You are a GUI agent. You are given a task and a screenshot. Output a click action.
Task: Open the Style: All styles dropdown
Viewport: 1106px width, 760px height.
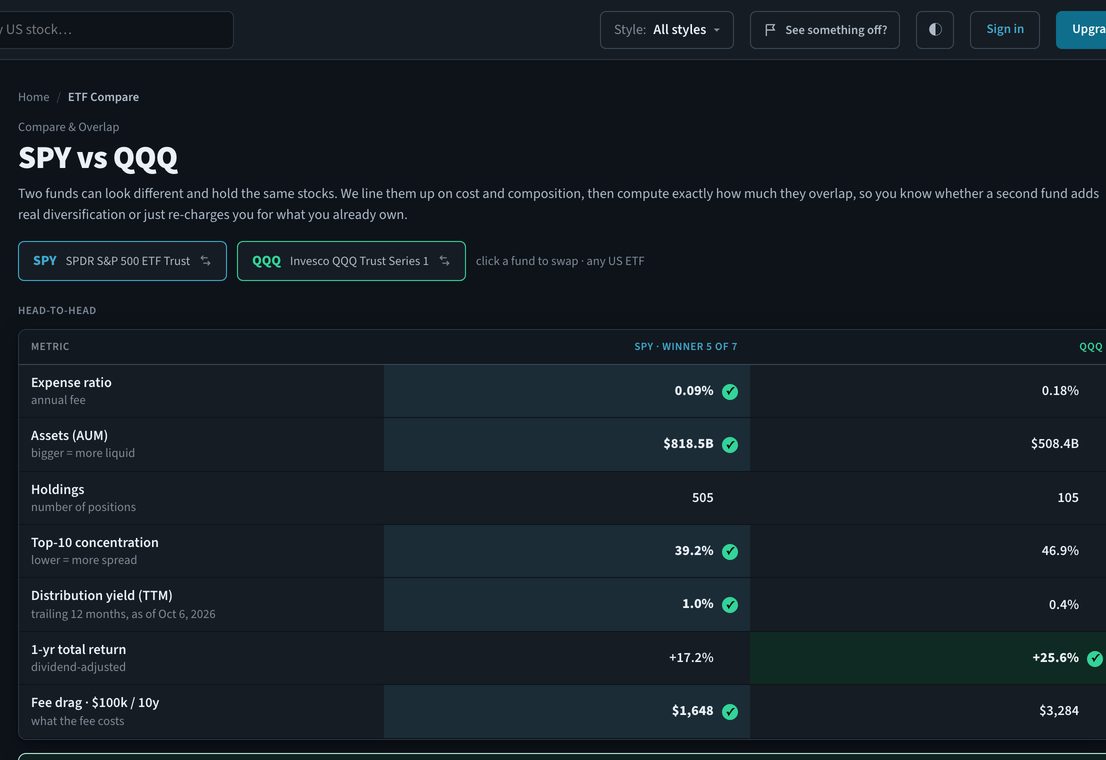tap(667, 30)
